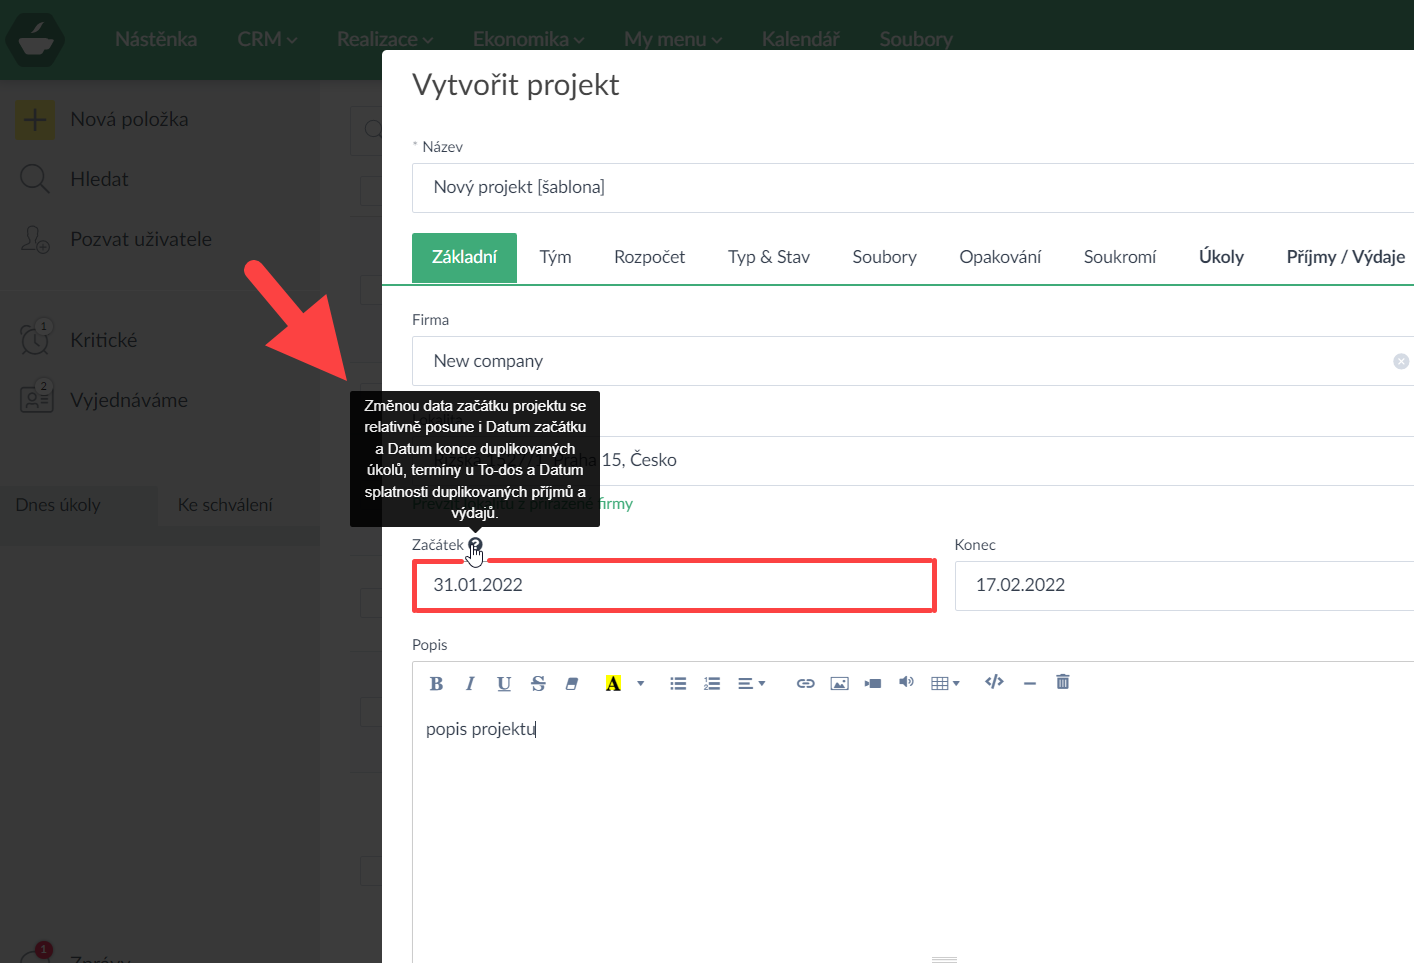The width and height of the screenshot is (1414, 963).
Task: Apply italic formatting in the description toolbar
Action: (x=470, y=684)
